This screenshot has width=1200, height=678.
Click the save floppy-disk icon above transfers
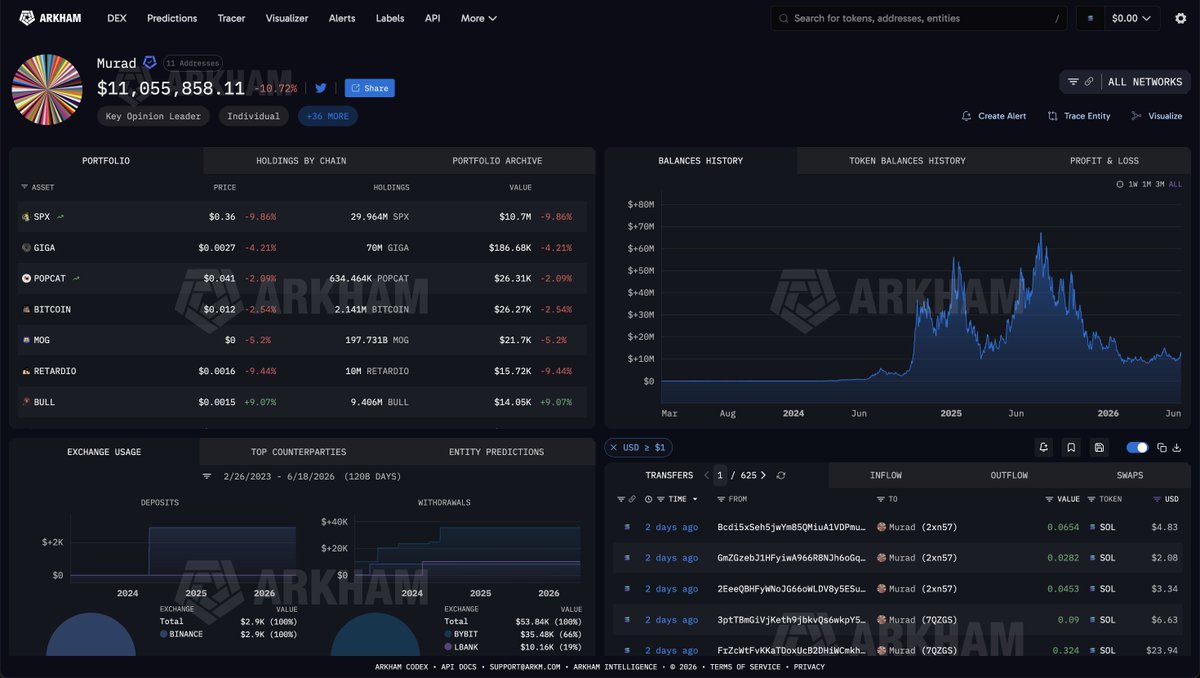(1099, 448)
